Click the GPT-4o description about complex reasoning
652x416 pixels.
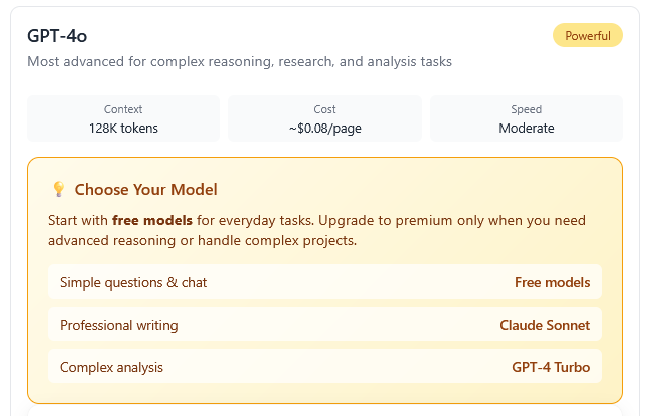(239, 62)
